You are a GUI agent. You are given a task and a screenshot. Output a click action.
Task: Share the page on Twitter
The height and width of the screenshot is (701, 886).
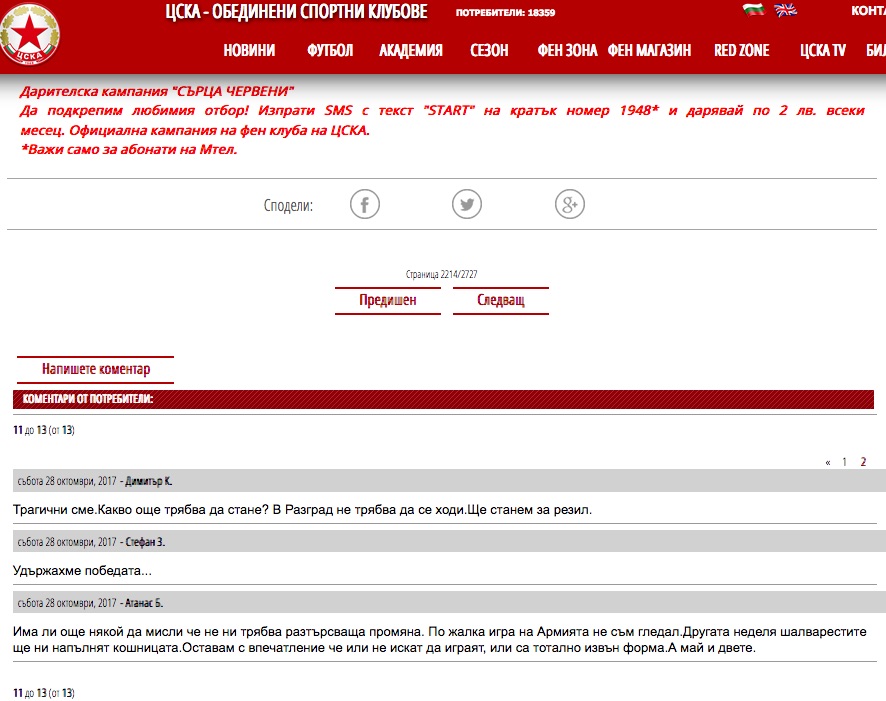pyautogui.click(x=467, y=205)
